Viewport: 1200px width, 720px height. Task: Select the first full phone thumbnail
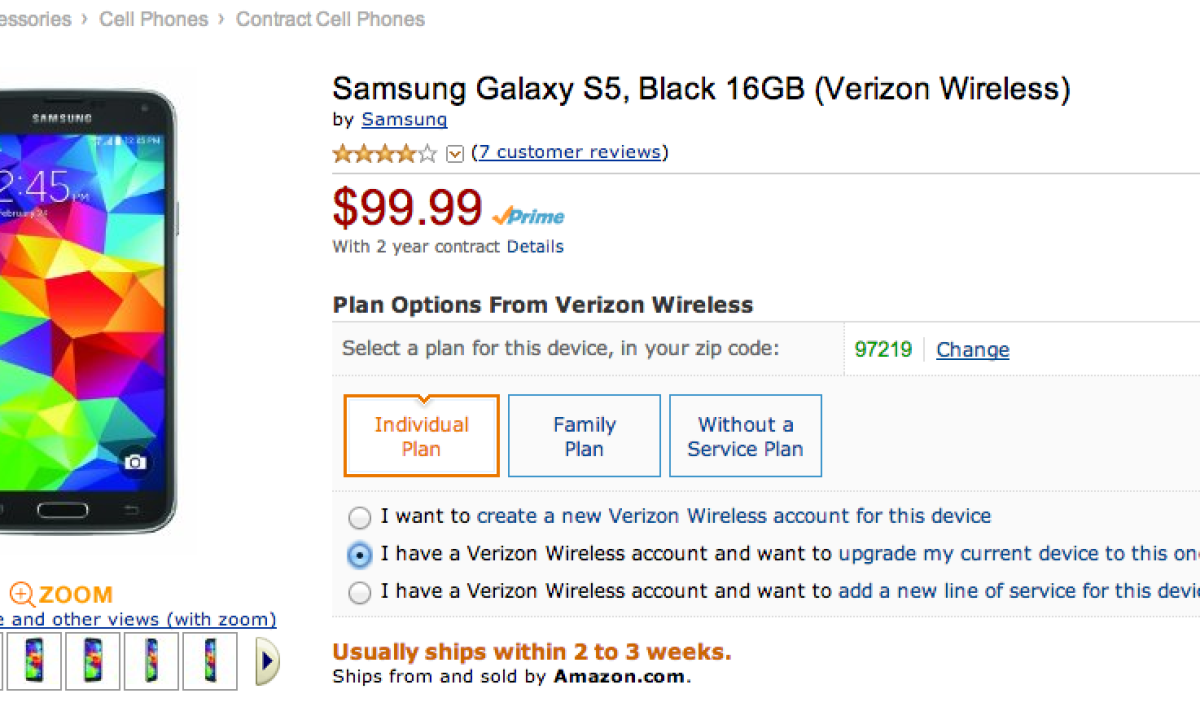[33, 661]
